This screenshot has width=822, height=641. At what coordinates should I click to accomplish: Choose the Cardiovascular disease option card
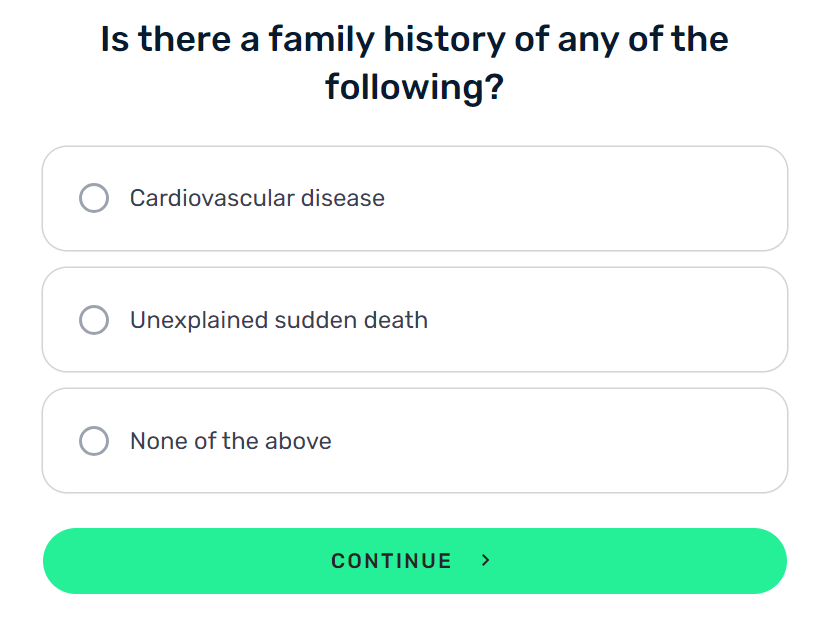(x=415, y=199)
